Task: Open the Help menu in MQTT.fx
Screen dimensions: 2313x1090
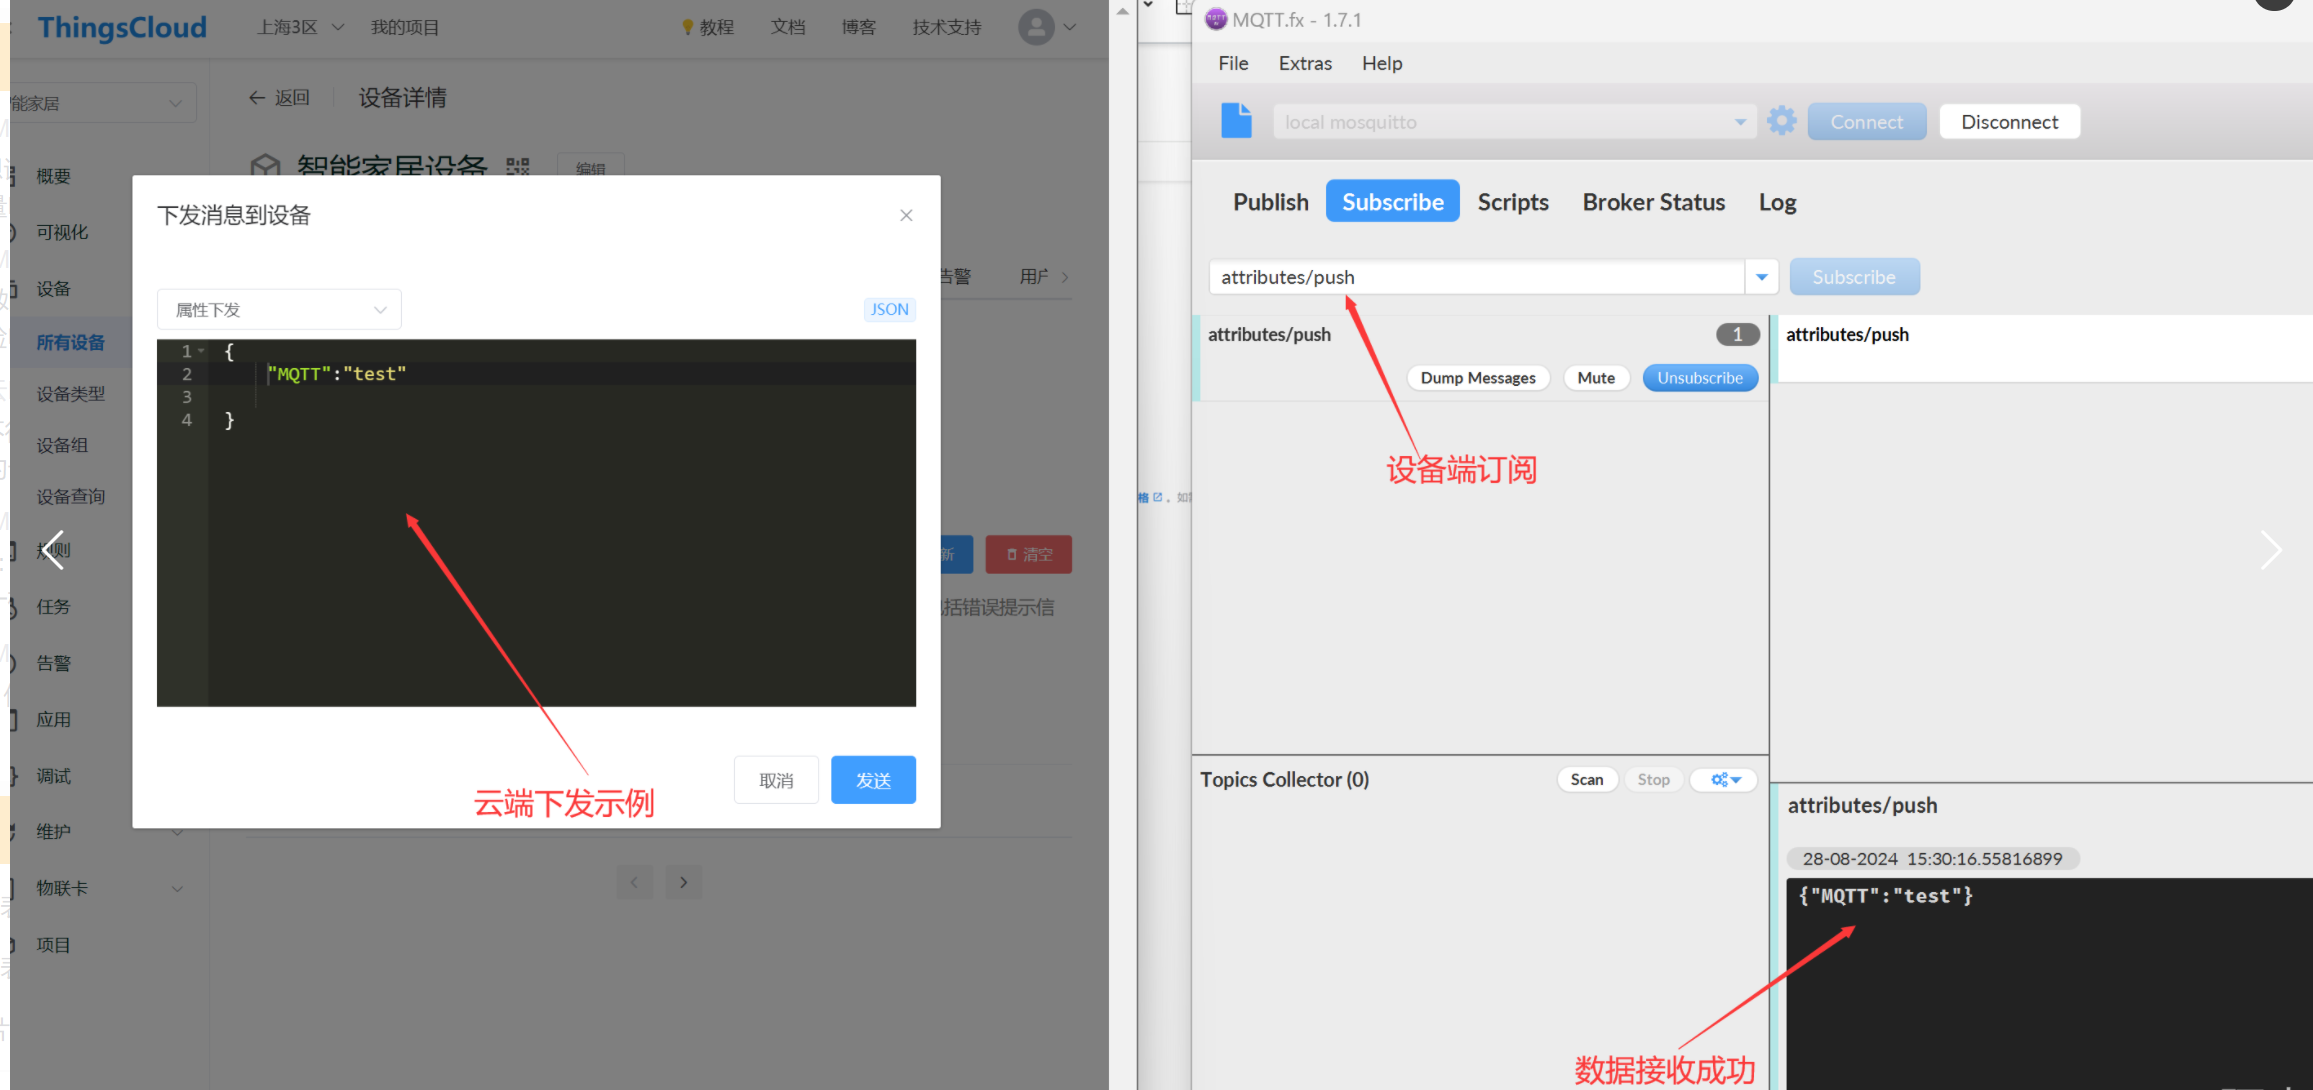Action: 1382,63
